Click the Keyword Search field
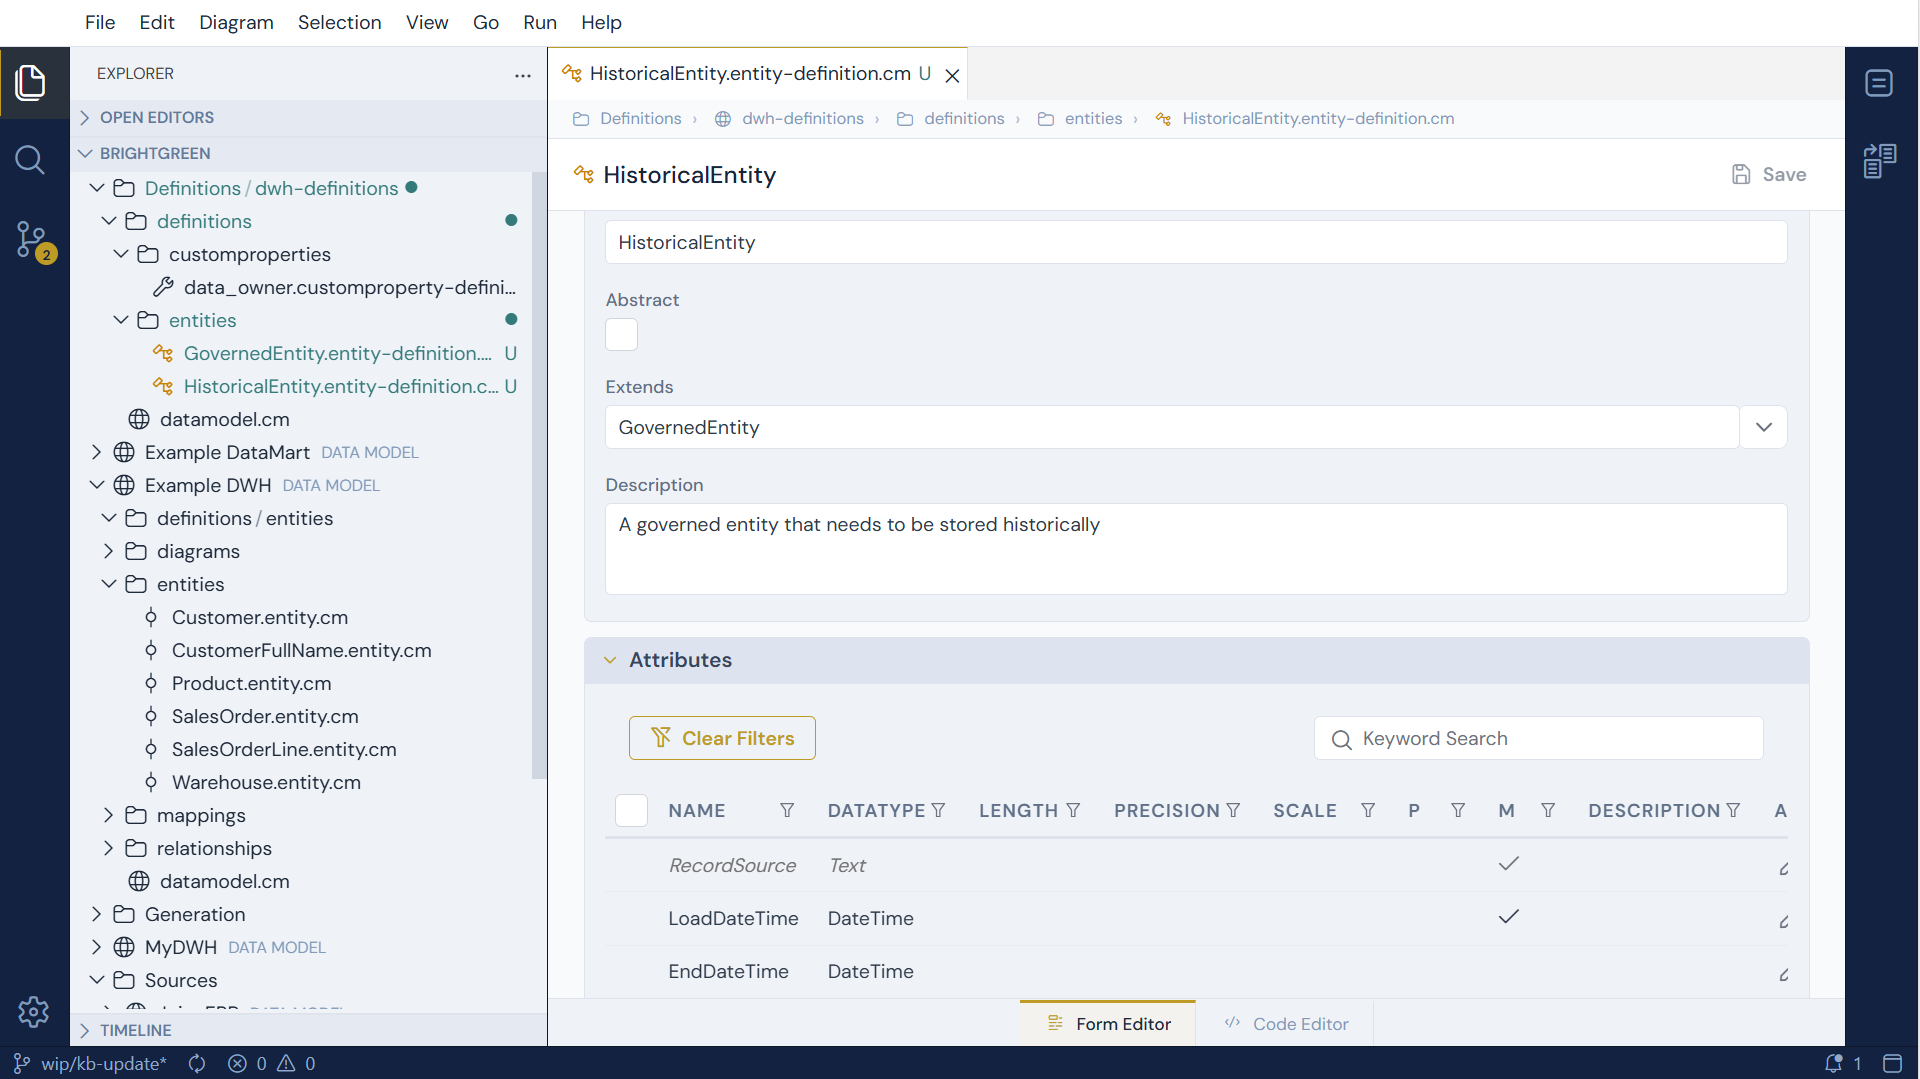The image size is (1920, 1079). coord(1538,738)
